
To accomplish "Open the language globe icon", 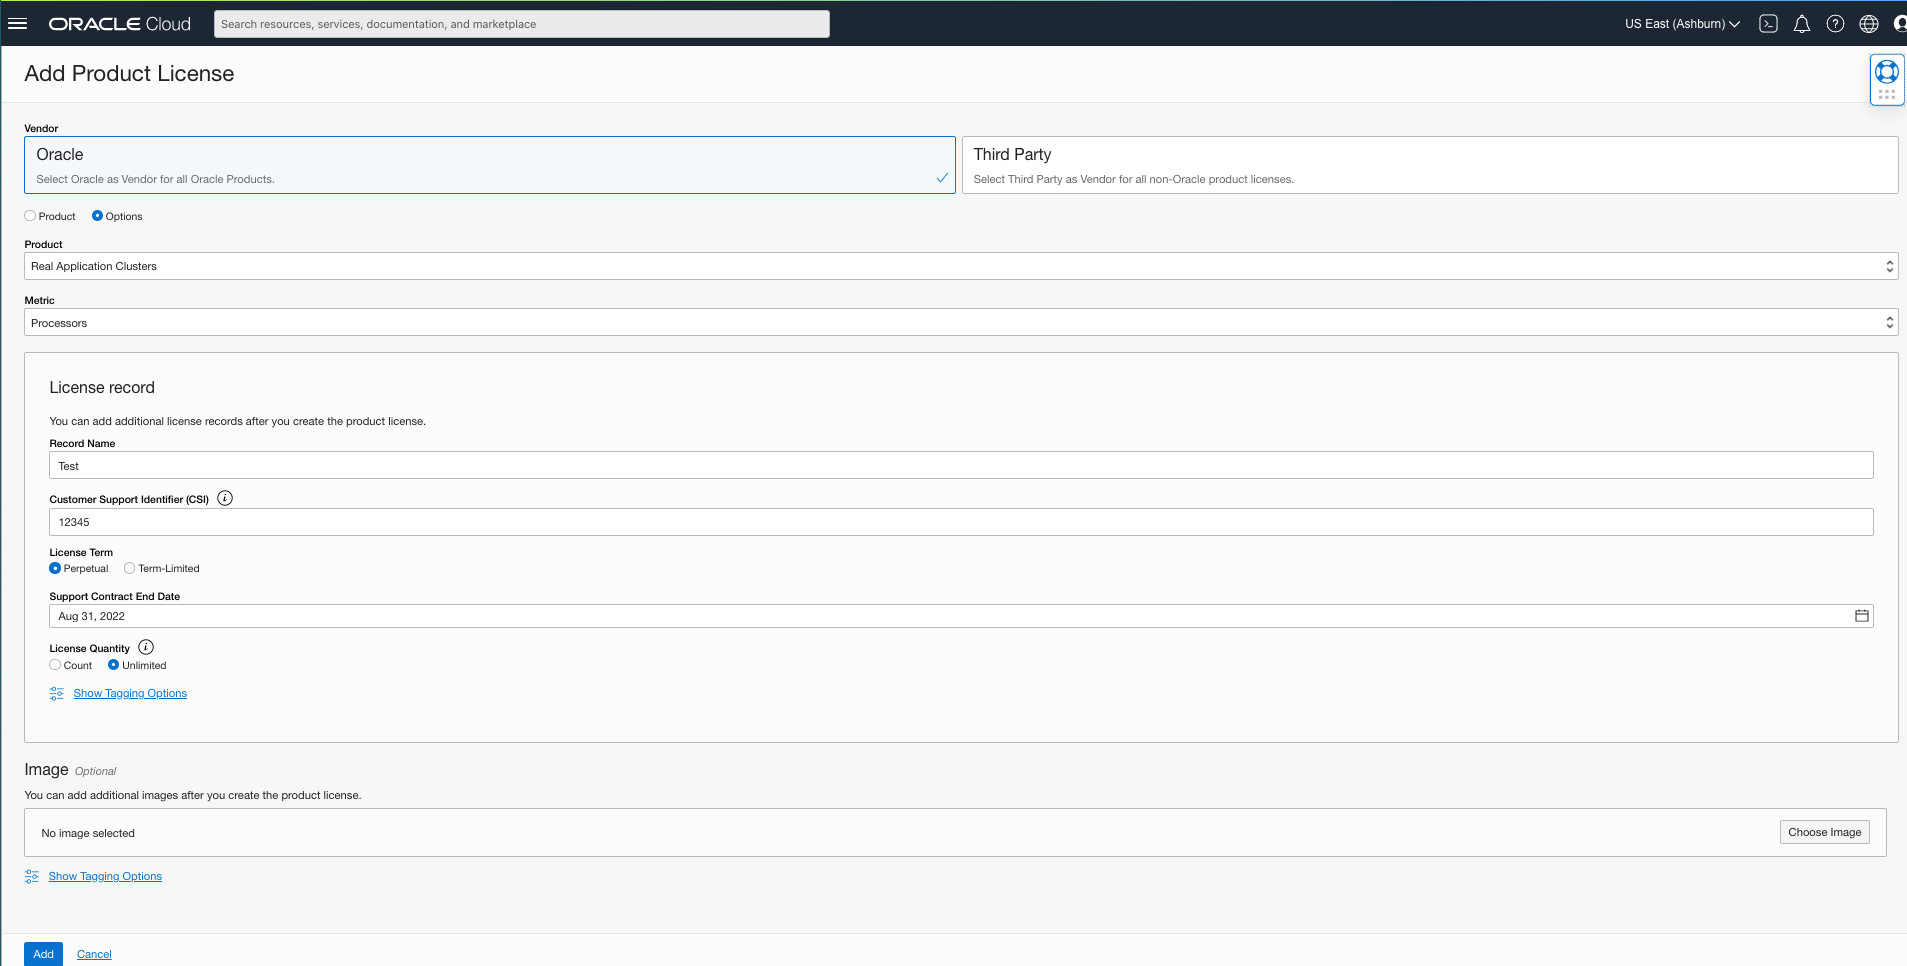I will click(1868, 23).
